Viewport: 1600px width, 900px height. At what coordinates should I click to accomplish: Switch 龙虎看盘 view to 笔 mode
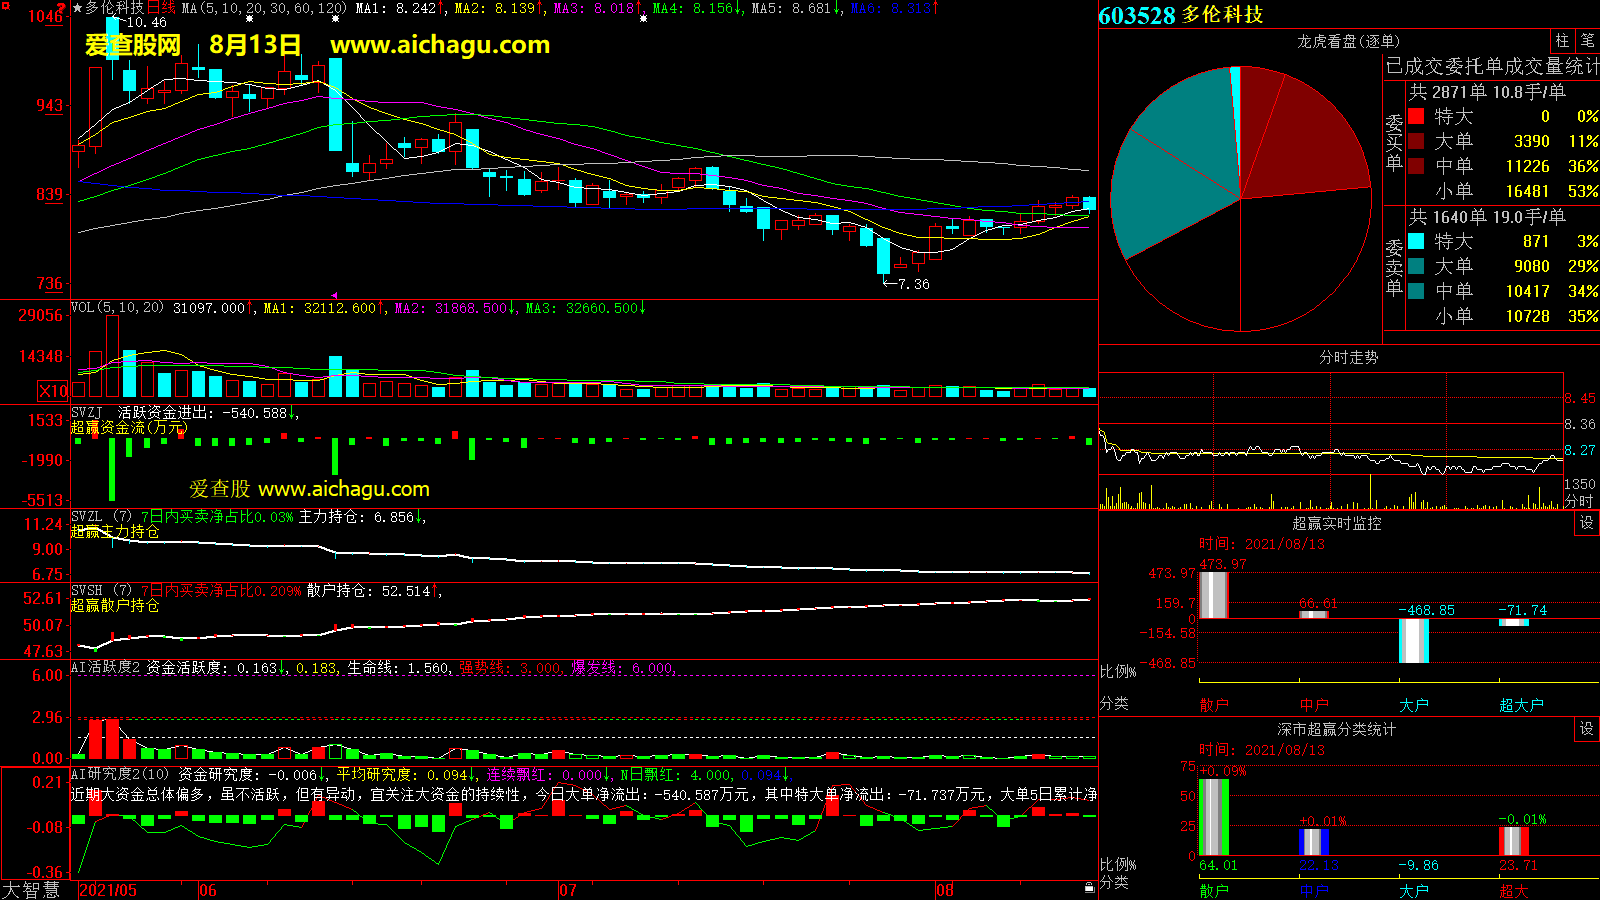[1587, 41]
